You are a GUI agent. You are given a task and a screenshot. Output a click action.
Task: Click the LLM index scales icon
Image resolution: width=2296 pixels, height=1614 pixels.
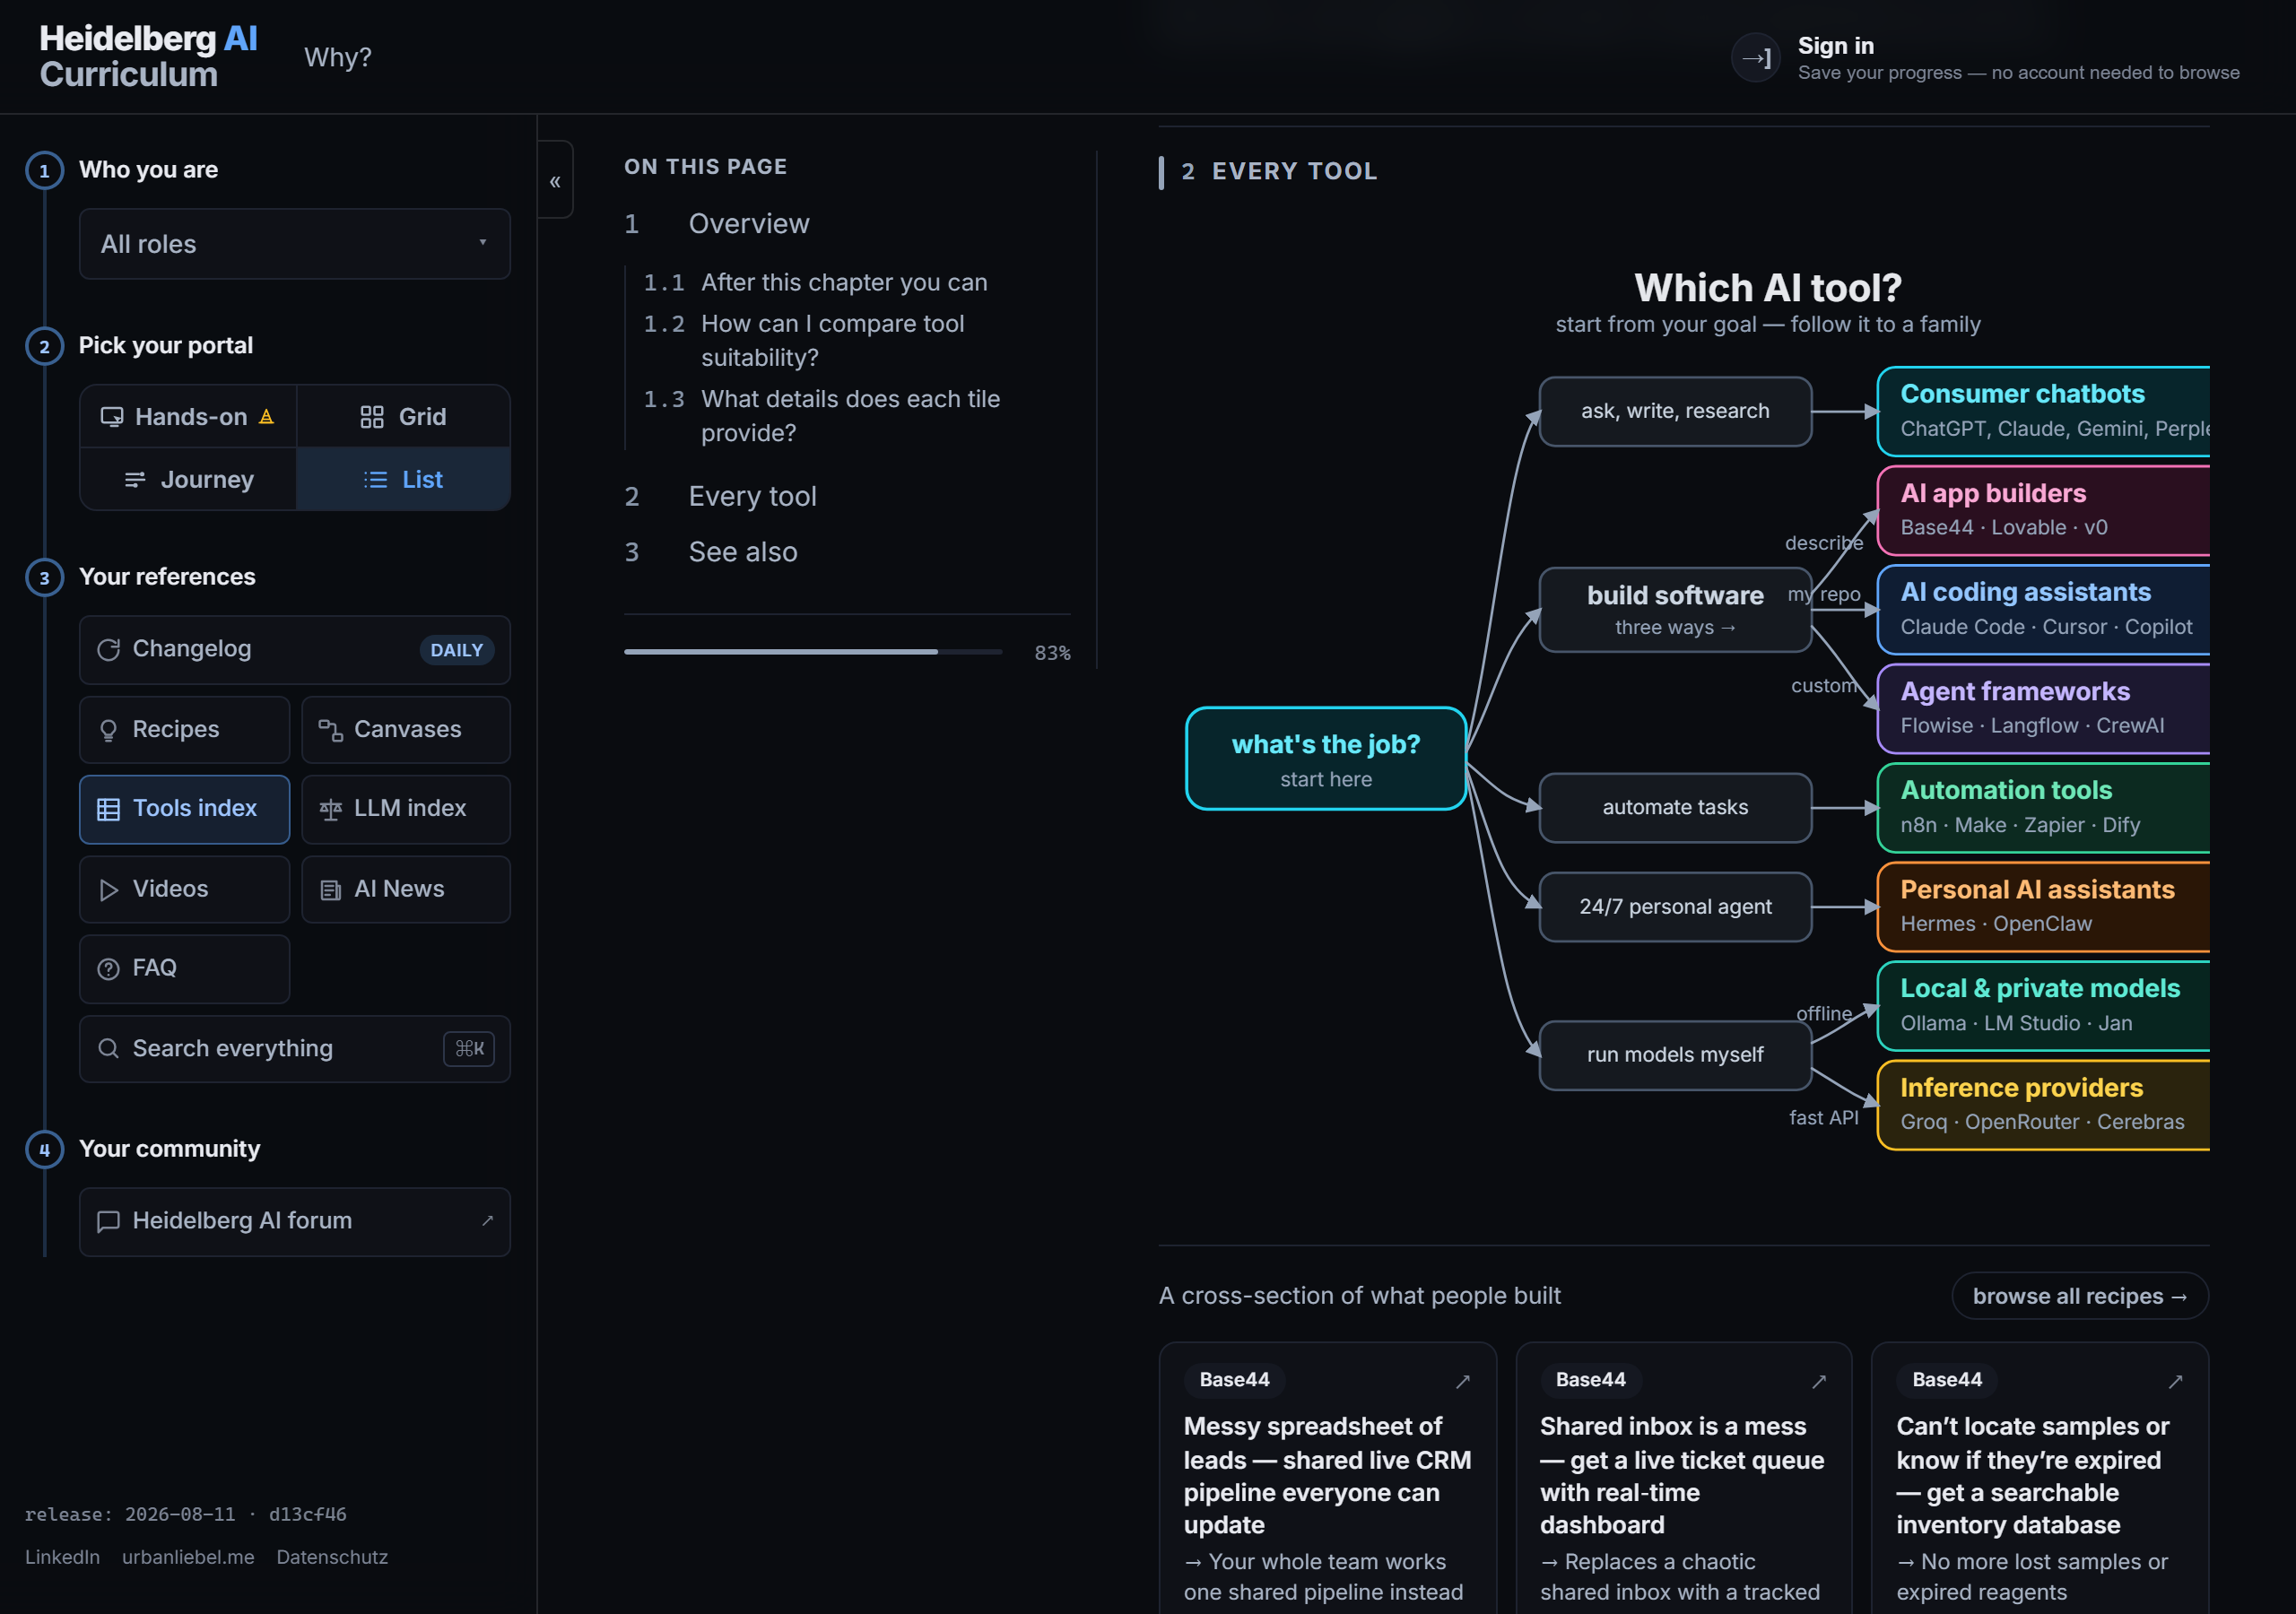(x=330, y=809)
